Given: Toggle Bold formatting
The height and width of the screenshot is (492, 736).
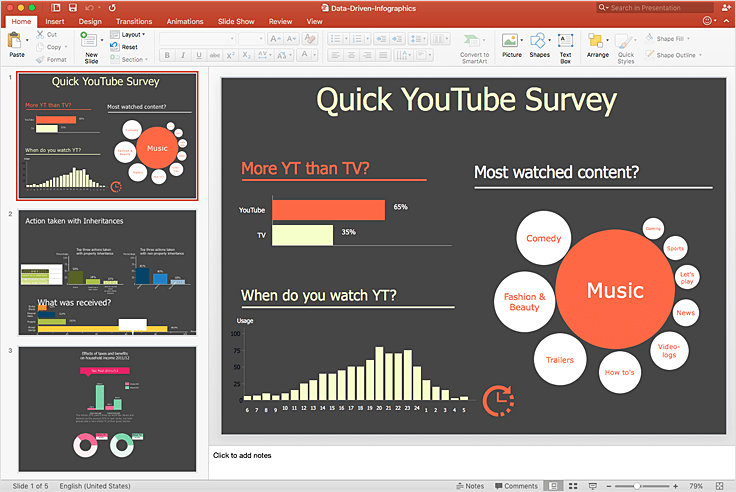Looking at the screenshot, I should click(167, 55).
